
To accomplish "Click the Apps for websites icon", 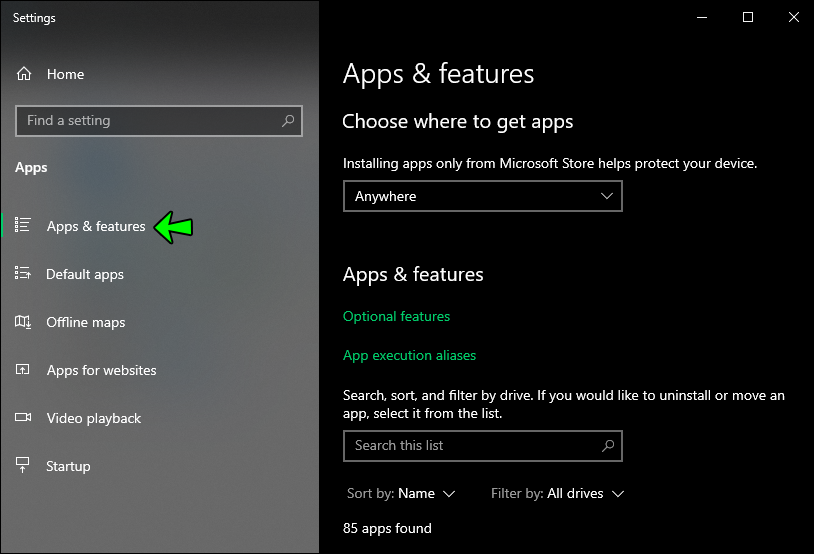I will click(x=24, y=370).
